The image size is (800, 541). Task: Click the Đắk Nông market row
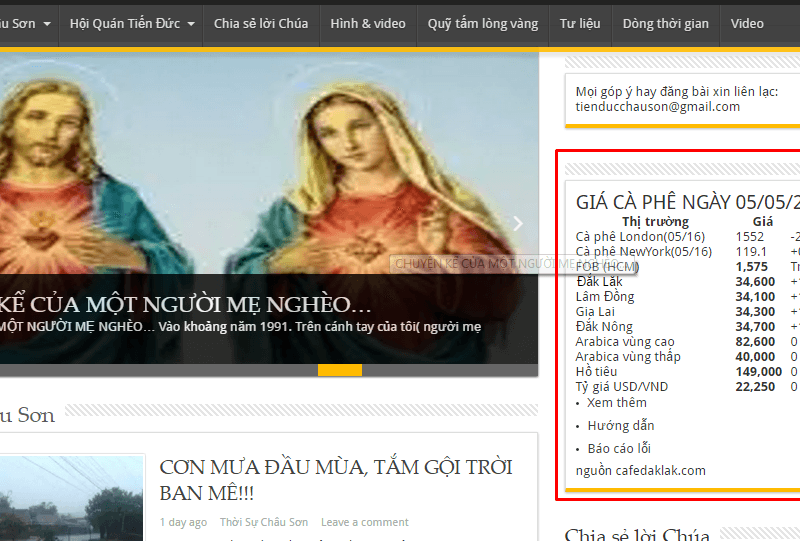tap(687, 327)
